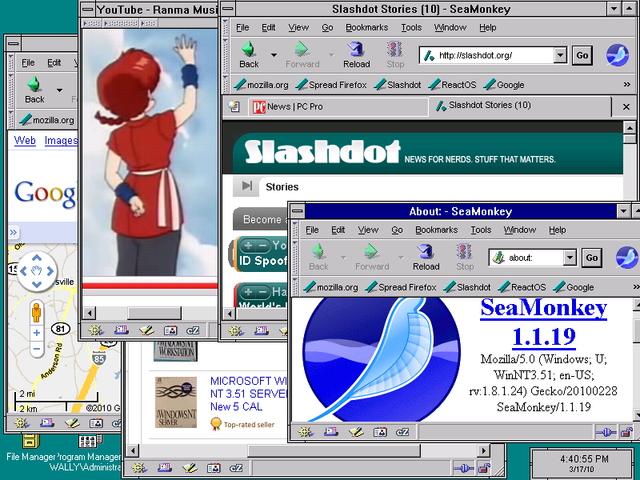Open URL dropdown next to about: field

[x=570, y=258]
